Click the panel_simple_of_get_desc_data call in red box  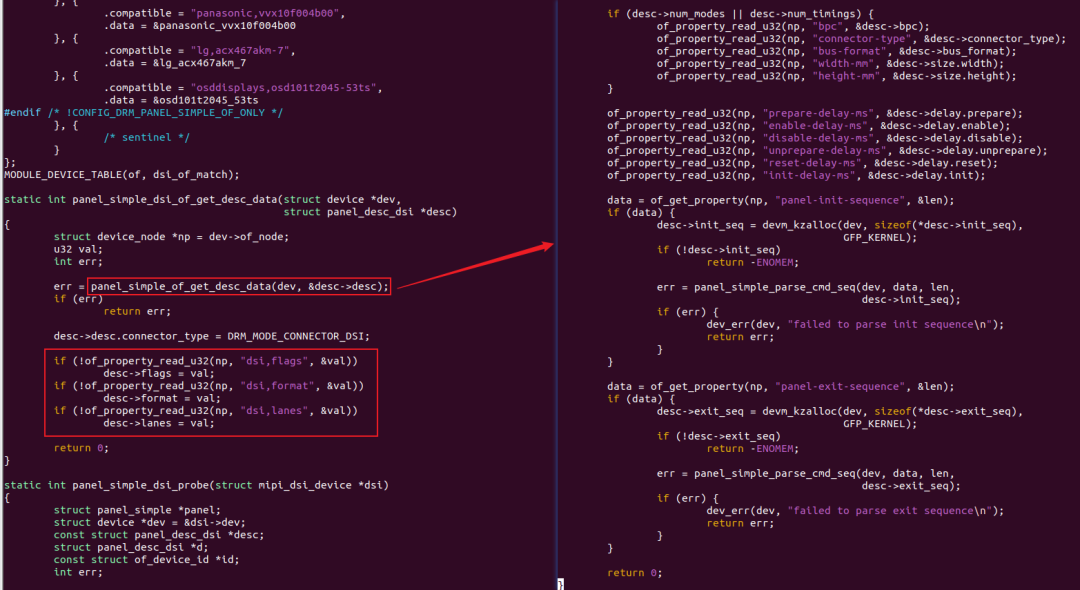click(240, 286)
